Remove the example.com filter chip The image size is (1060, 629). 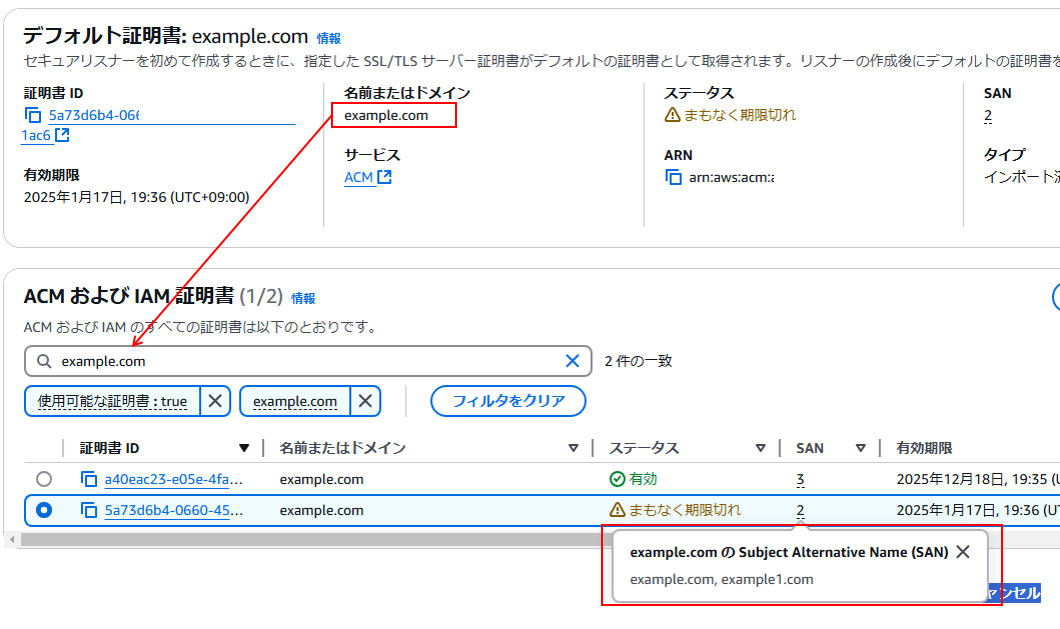click(365, 401)
